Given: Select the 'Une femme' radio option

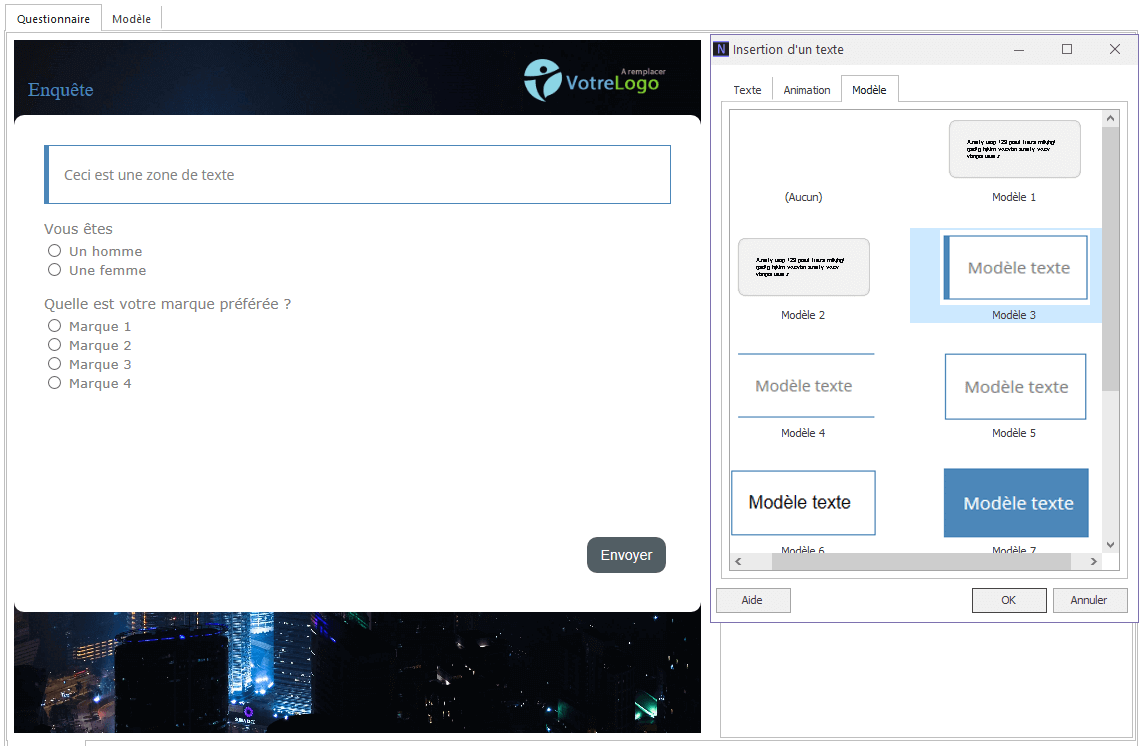Looking at the screenshot, I should [x=55, y=270].
